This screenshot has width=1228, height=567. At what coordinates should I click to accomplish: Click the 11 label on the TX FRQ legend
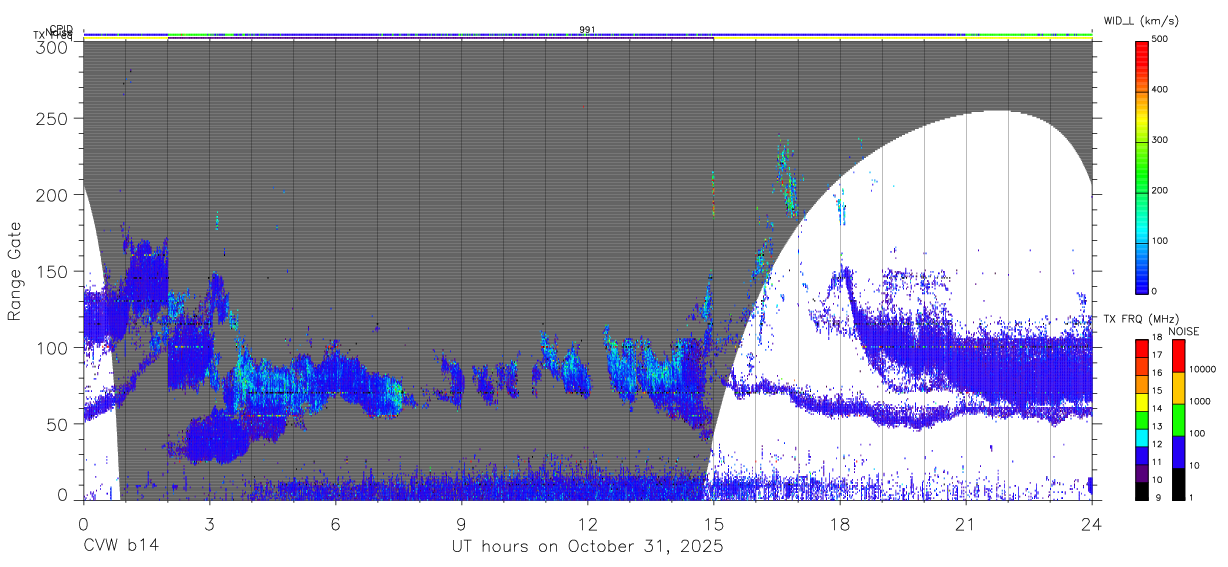1158,462
